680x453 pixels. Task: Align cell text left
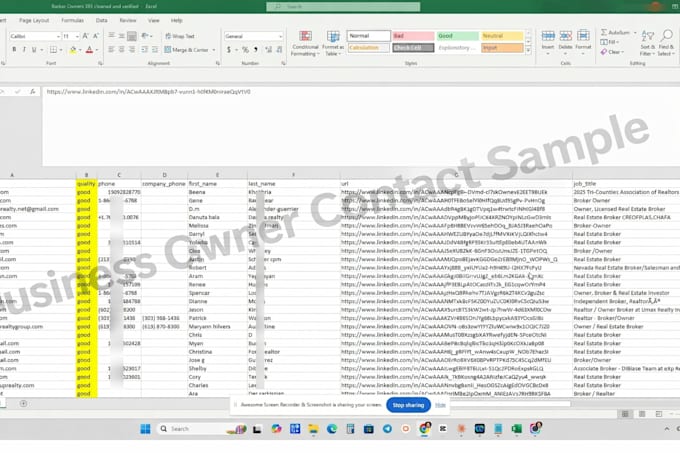pos(111,50)
